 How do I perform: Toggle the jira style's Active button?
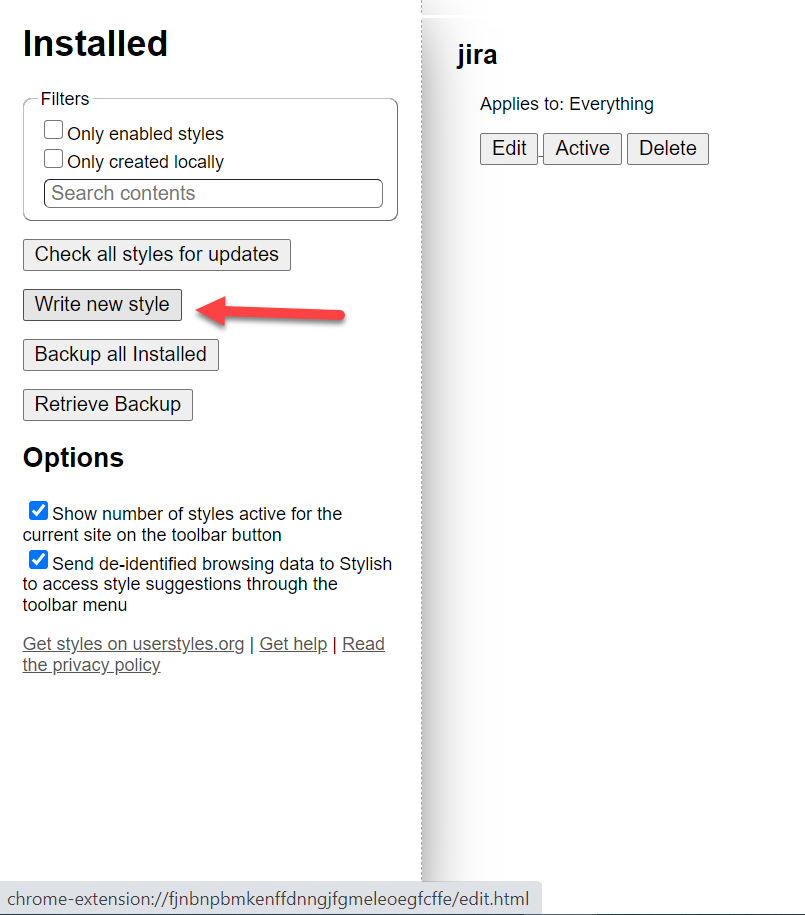pos(583,149)
